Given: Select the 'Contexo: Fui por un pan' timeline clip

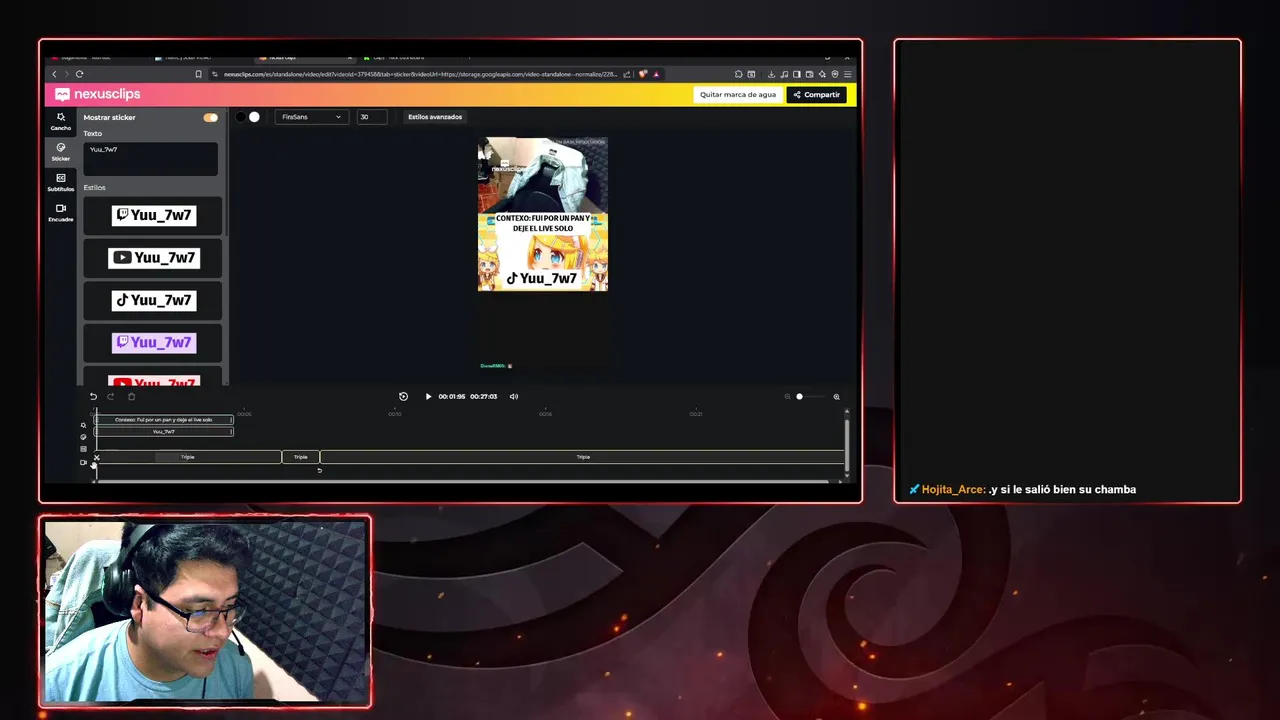Looking at the screenshot, I should [164, 420].
